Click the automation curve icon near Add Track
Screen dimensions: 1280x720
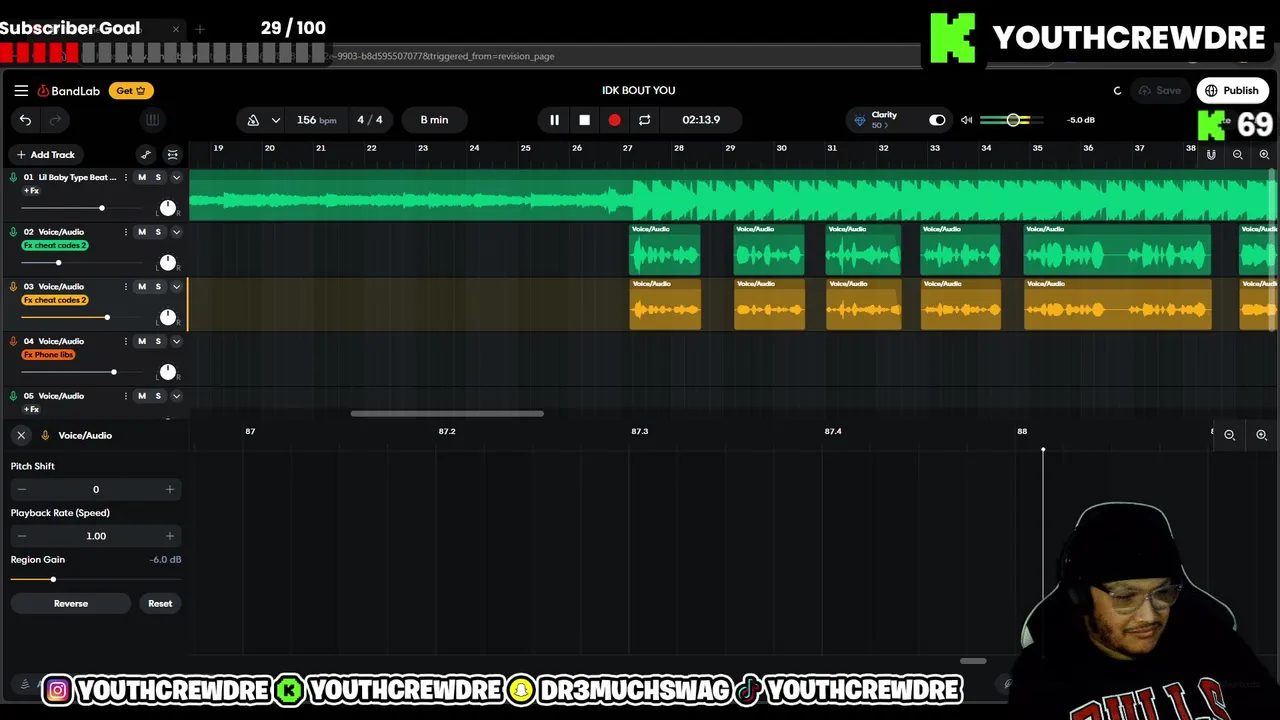(x=146, y=155)
